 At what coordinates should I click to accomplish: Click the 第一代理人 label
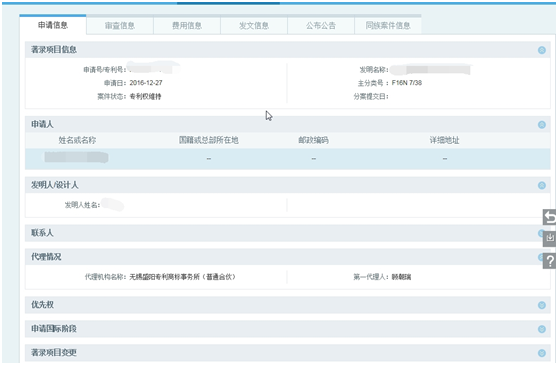click(370, 277)
